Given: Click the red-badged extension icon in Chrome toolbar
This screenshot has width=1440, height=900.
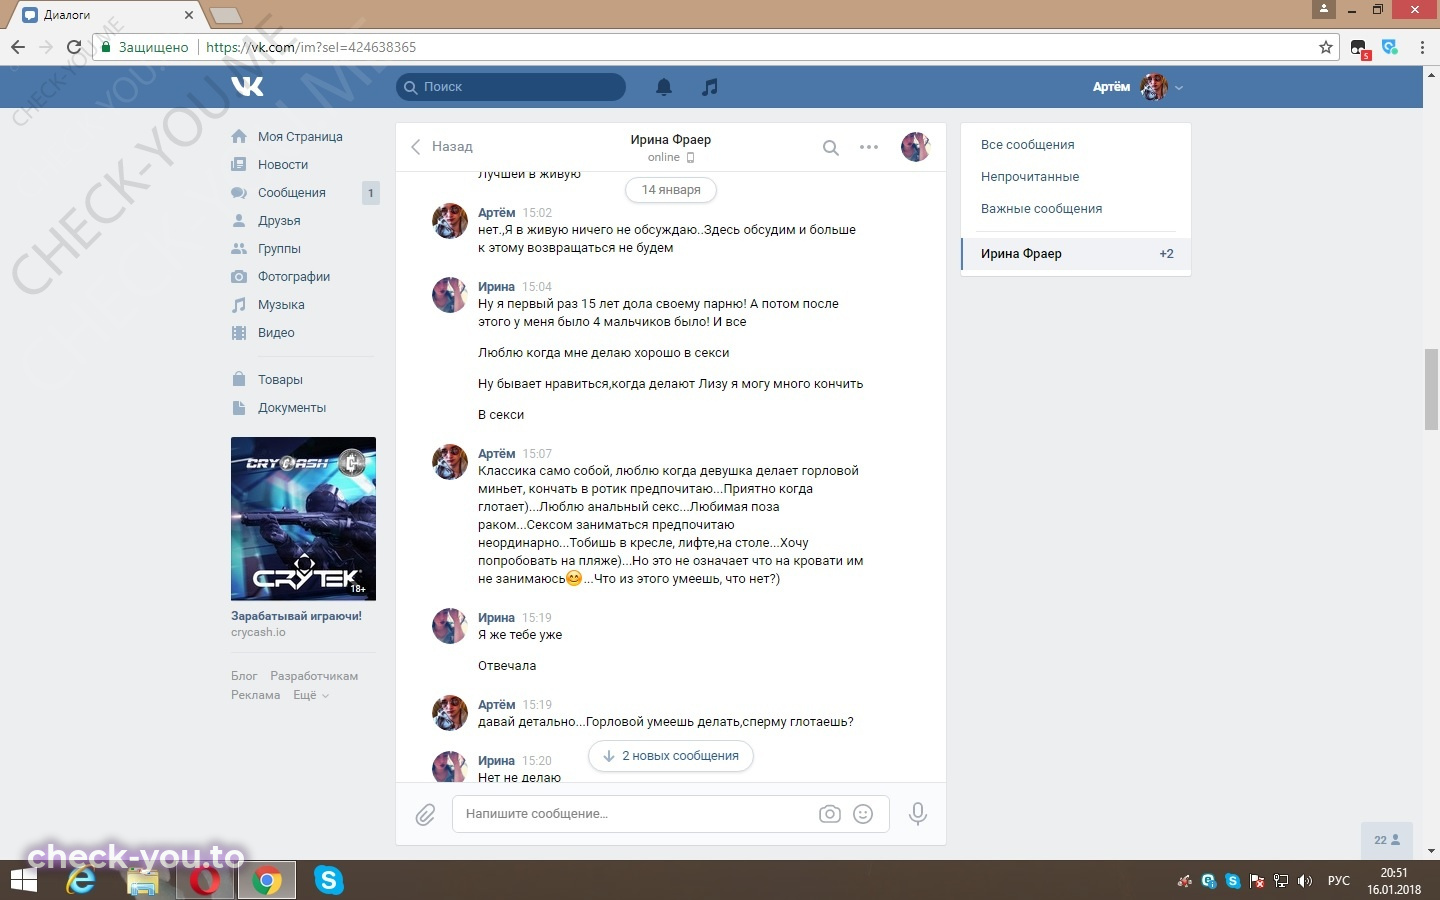Looking at the screenshot, I should click(1359, 48).
